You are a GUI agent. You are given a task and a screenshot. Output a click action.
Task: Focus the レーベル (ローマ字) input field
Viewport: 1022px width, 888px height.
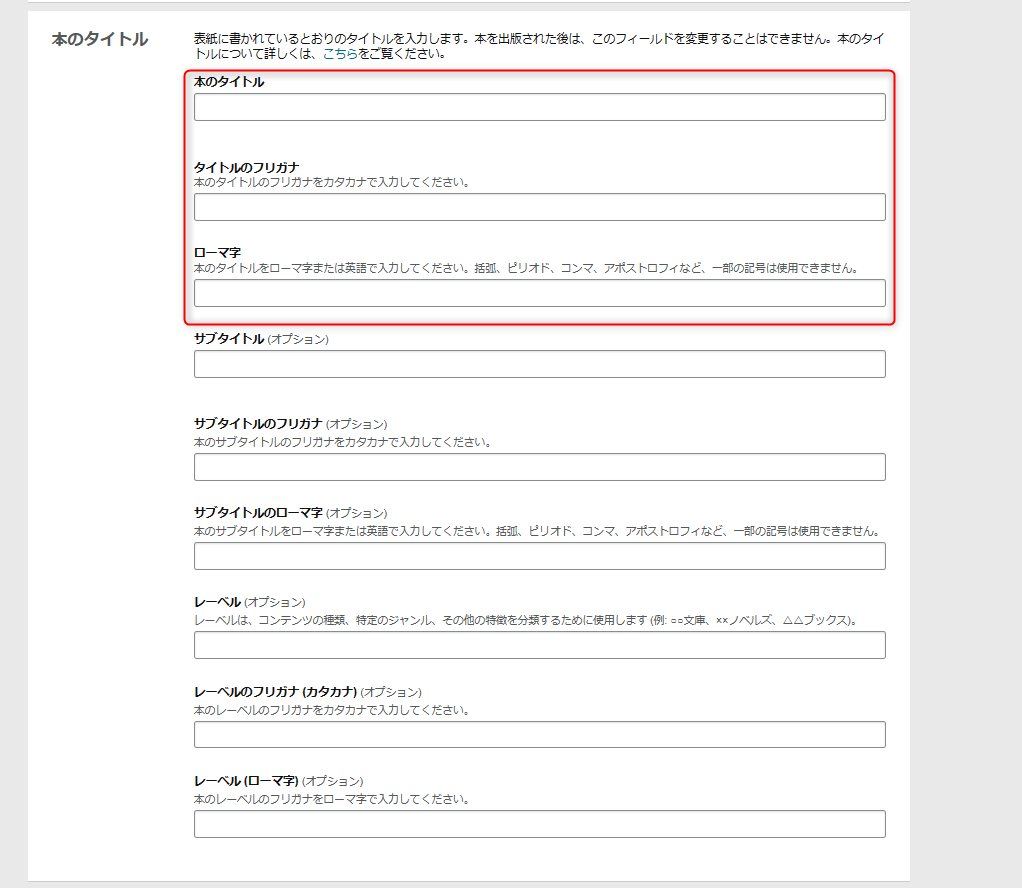(x=540, y=823)
